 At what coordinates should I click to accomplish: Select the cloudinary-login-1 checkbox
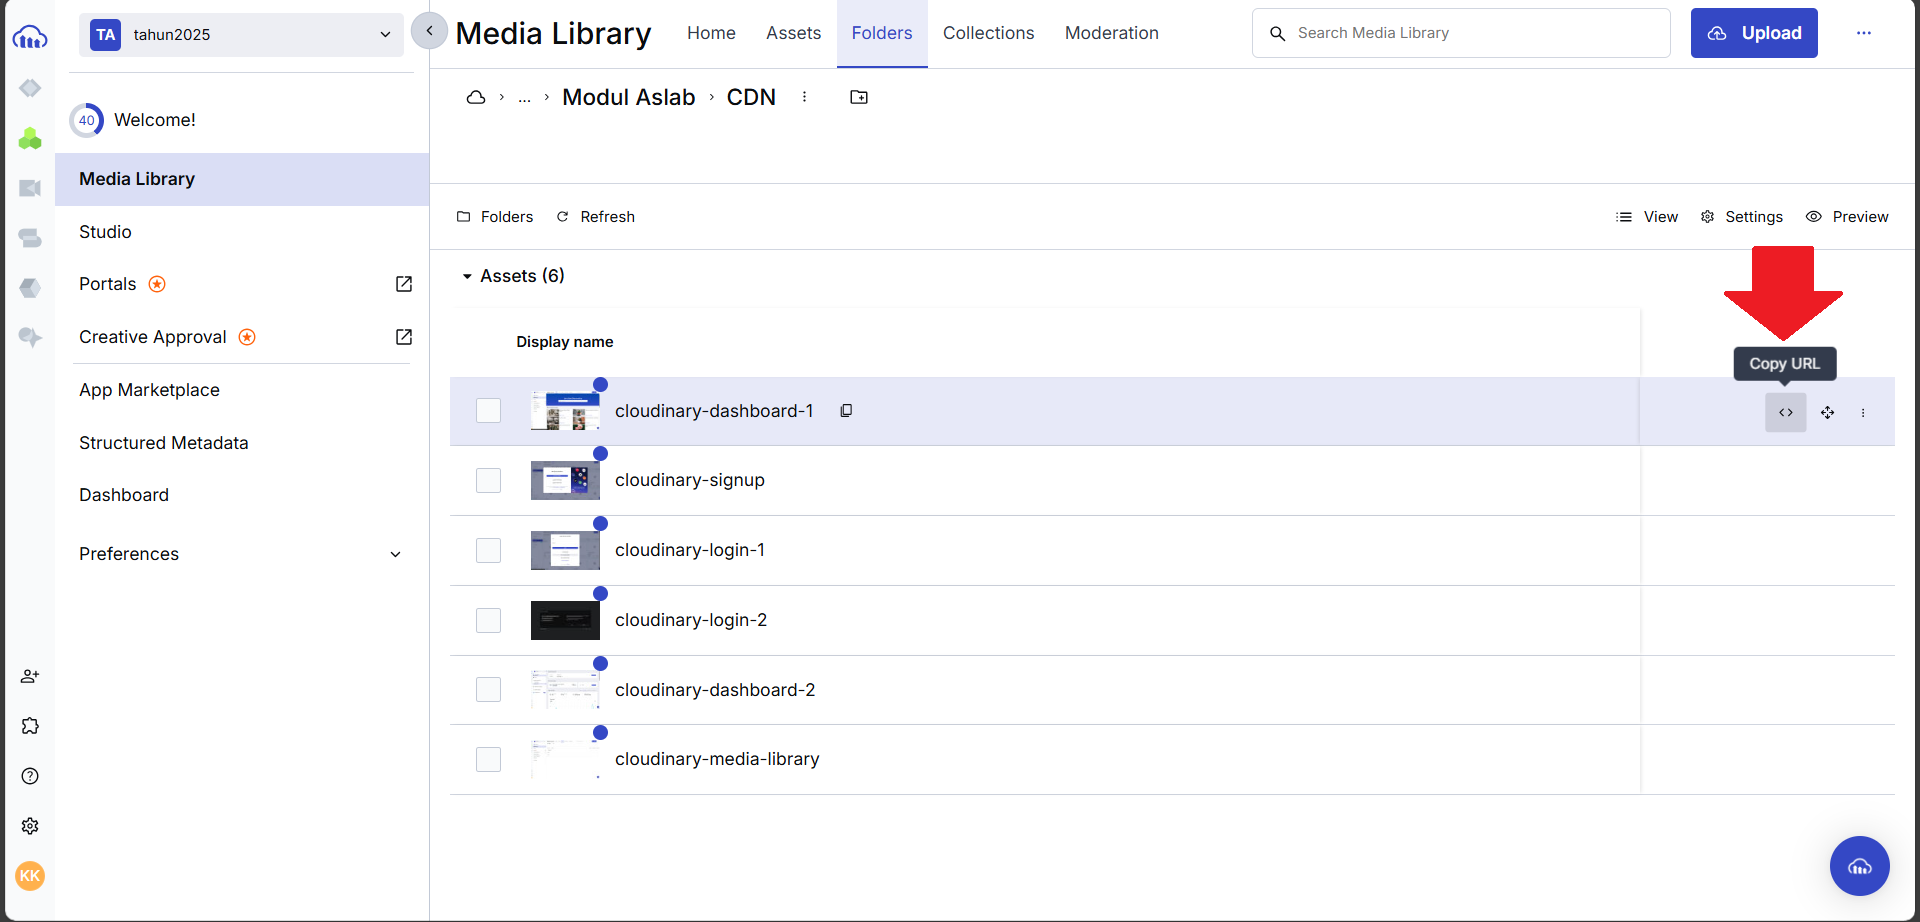pyautogui.click(x=488, y=550)
